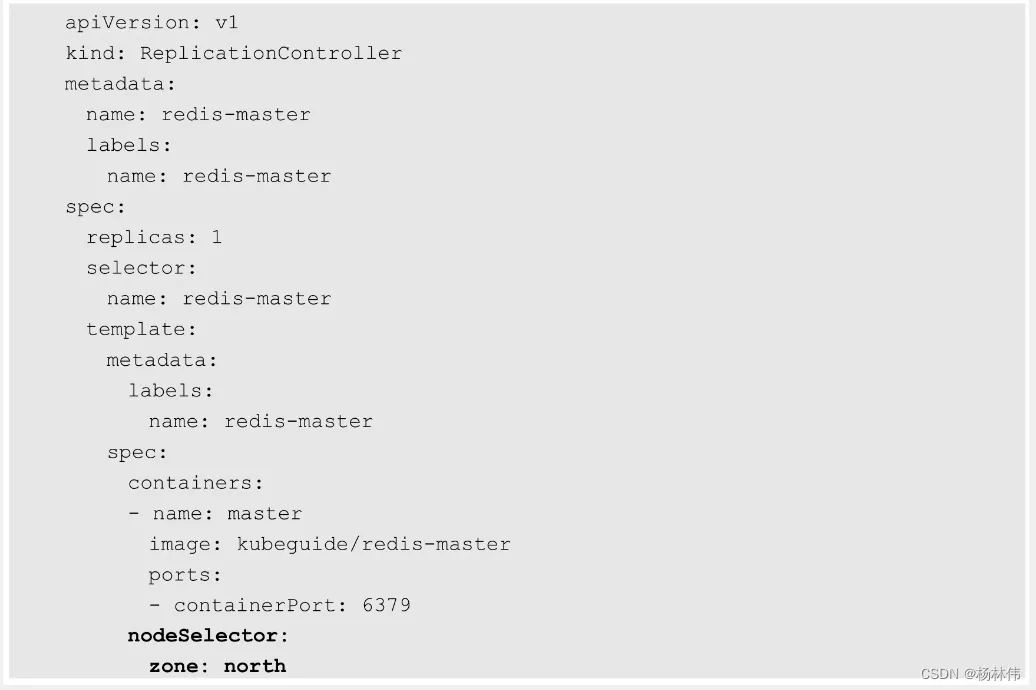The height and width of the screenshot is (690, 1036).
Task: Click the bold north value
Action: point(255,666)
